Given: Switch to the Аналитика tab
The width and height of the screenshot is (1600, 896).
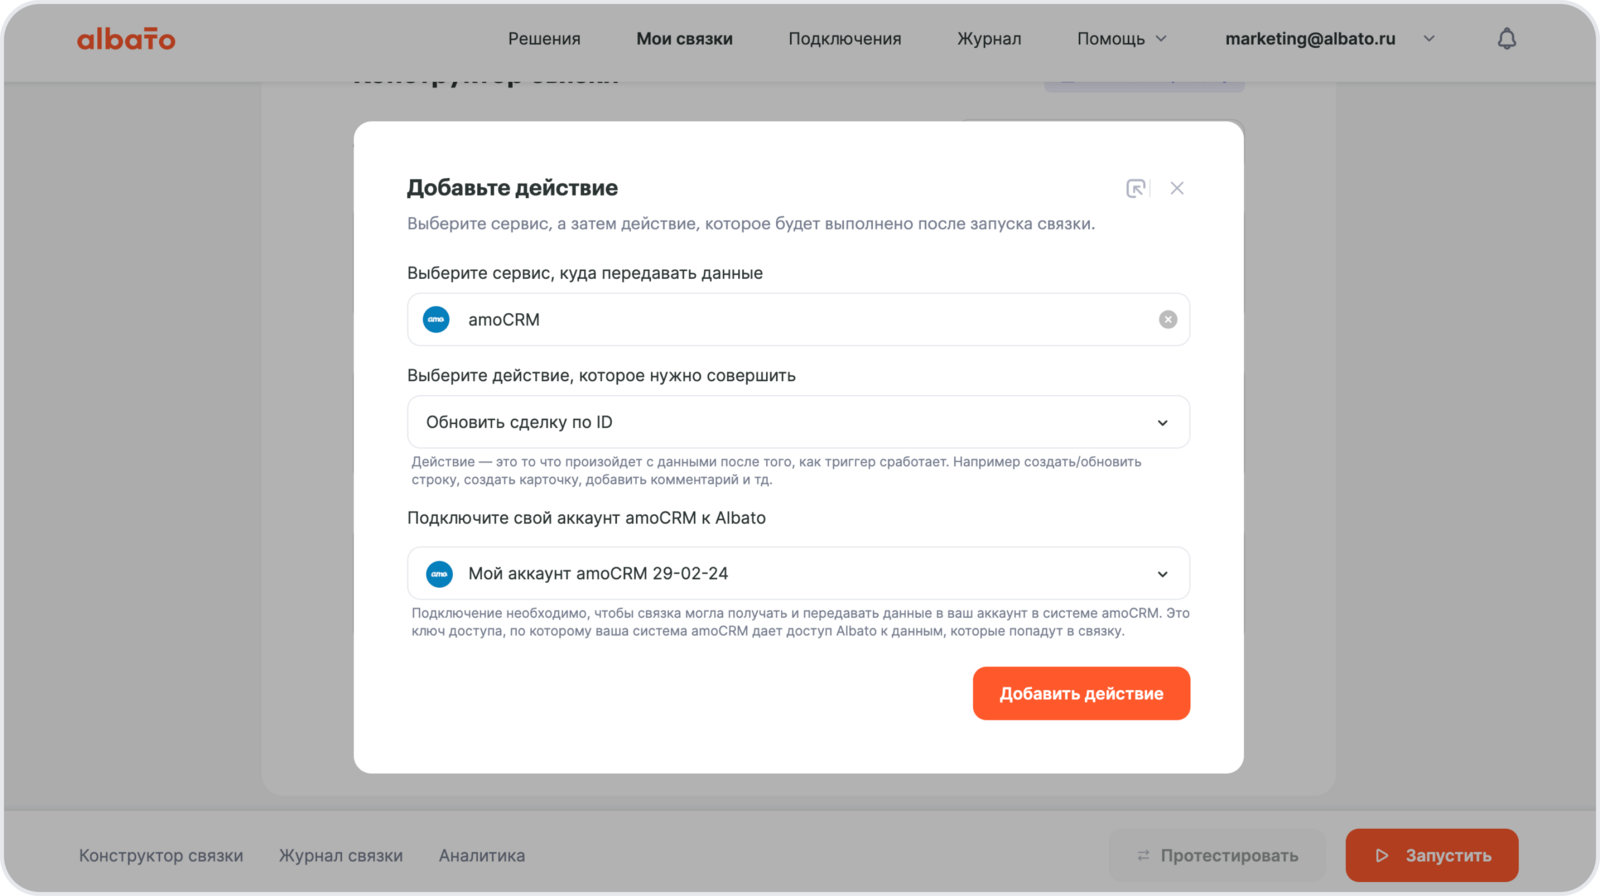Looking at the screenshot, I should (x=482, y=856).
